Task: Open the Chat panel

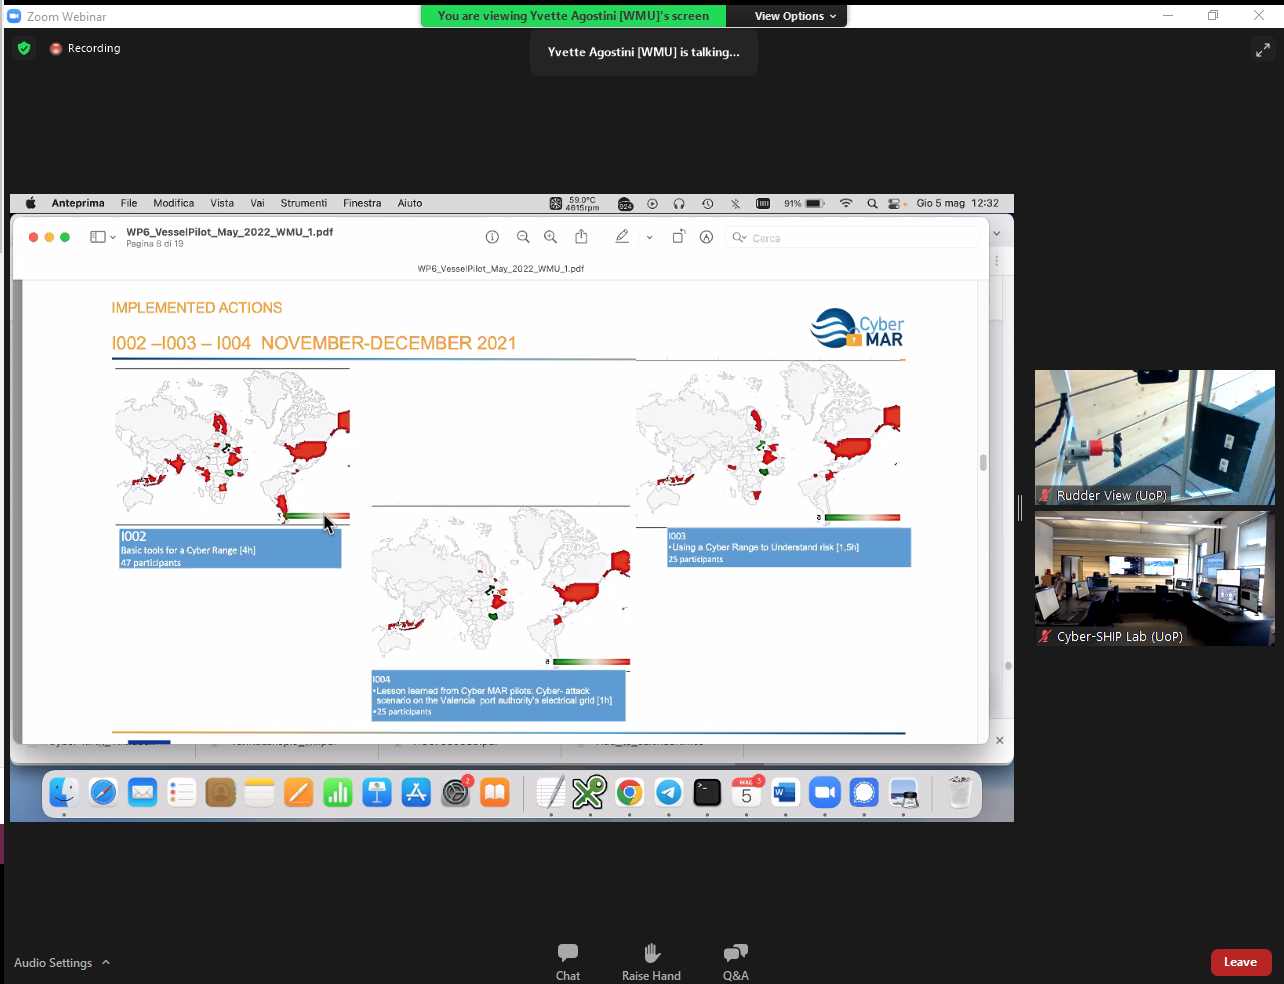Action: pyautogui.click(x=567, y=961)
